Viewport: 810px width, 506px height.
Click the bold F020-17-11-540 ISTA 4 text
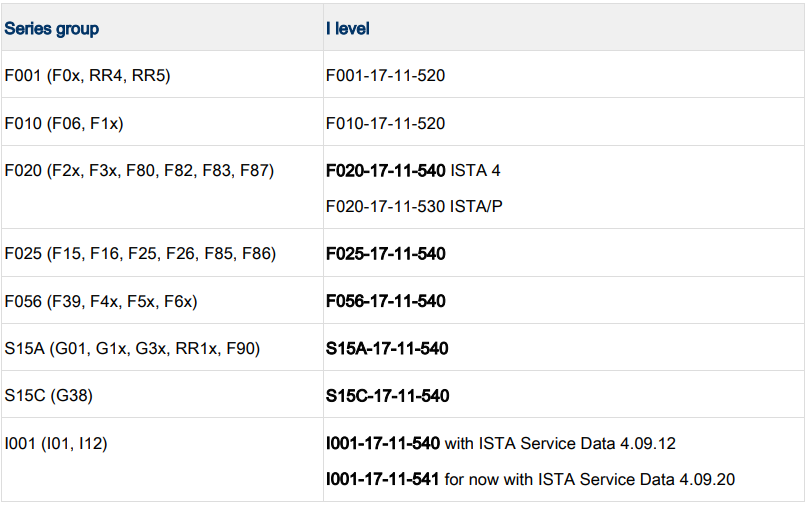[x=413, y=170]
